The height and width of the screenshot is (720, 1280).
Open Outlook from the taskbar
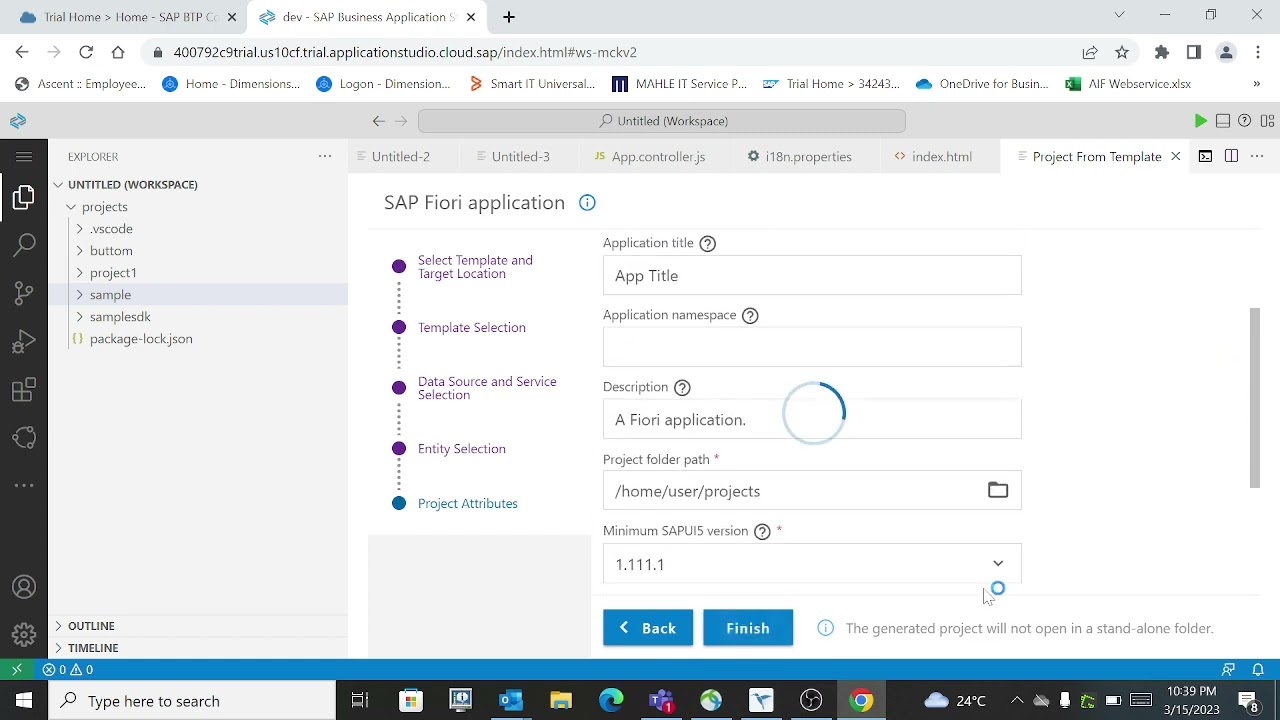(x=511, y=701)
